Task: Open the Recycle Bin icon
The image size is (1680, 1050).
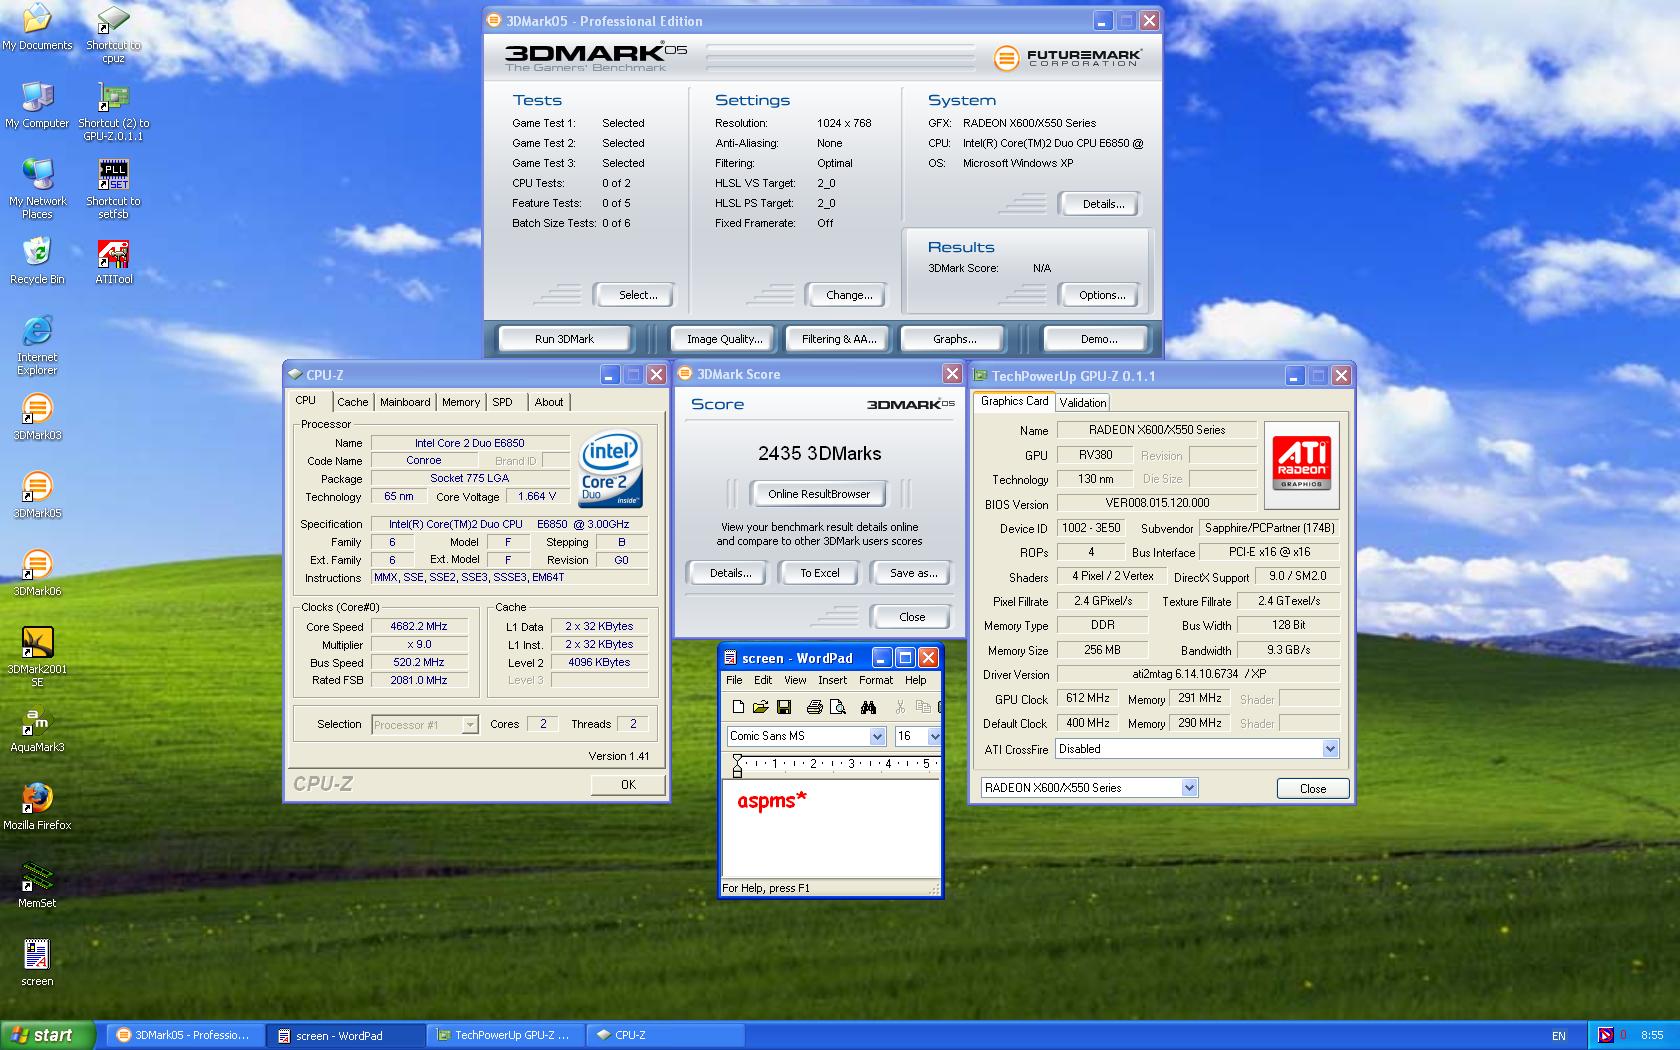Action: pos(37,261)
